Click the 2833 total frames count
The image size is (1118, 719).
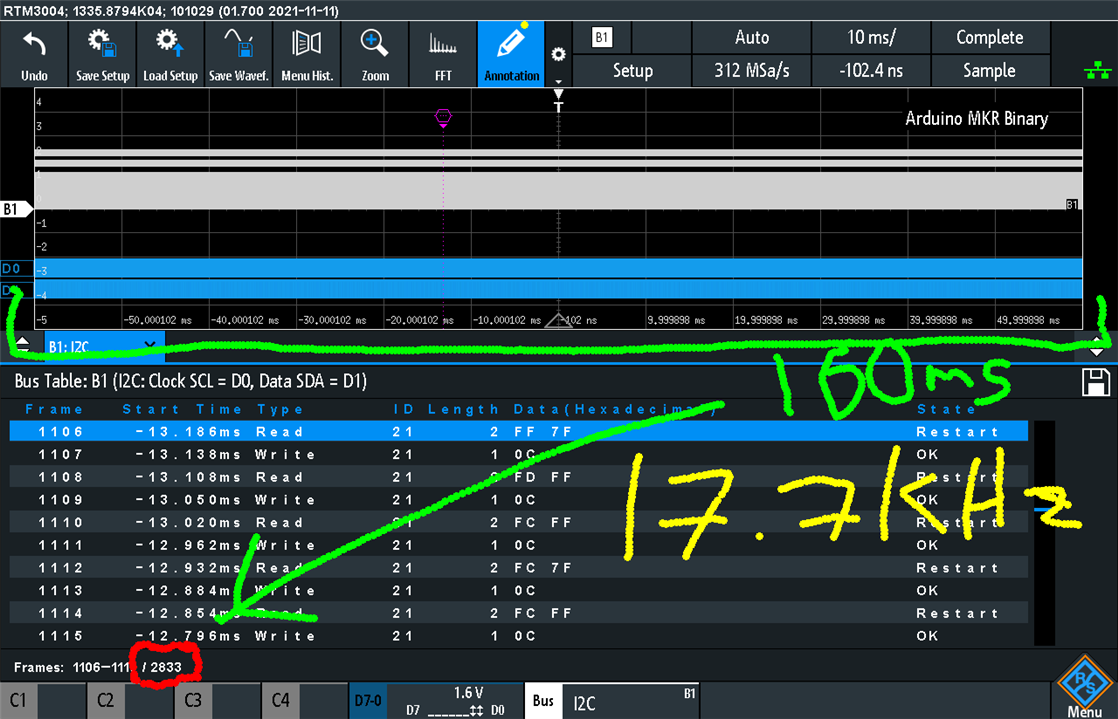(166, 668)
